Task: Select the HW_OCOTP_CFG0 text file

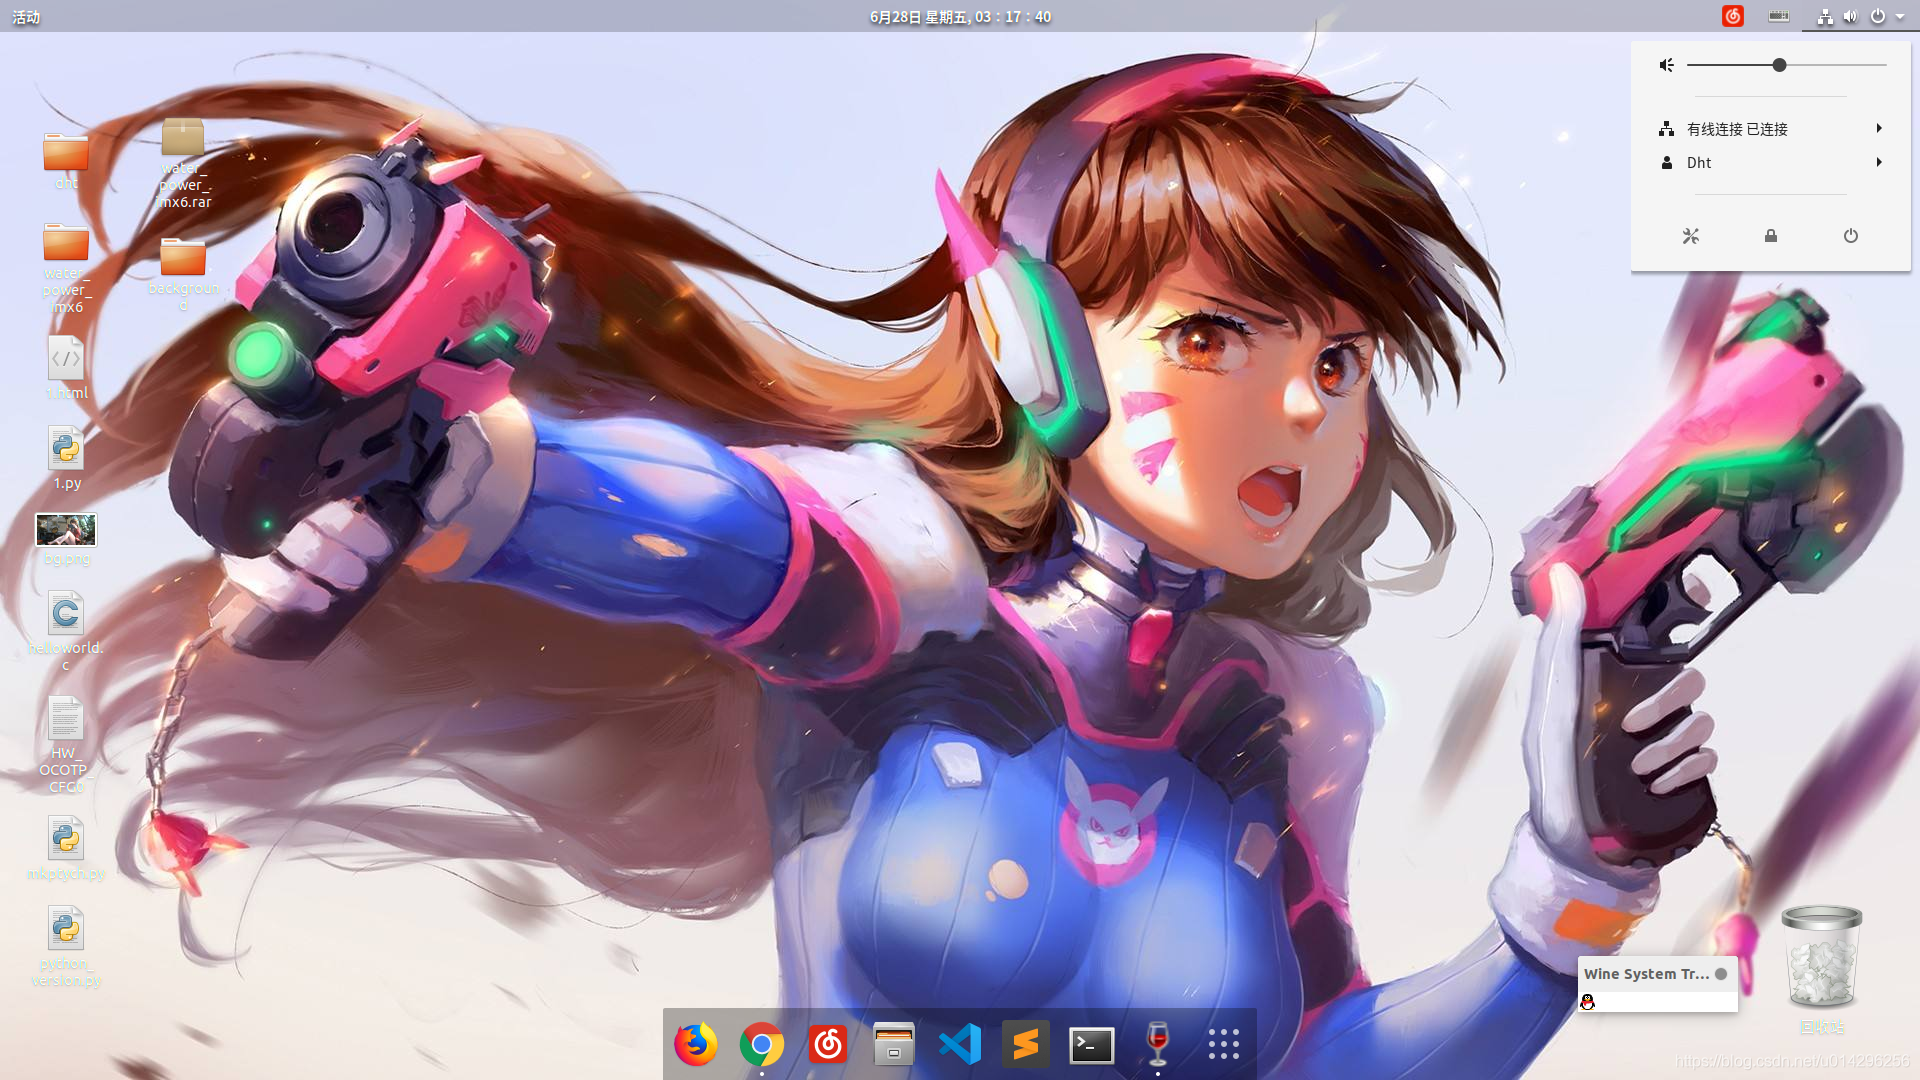Action: click(66, 746)
